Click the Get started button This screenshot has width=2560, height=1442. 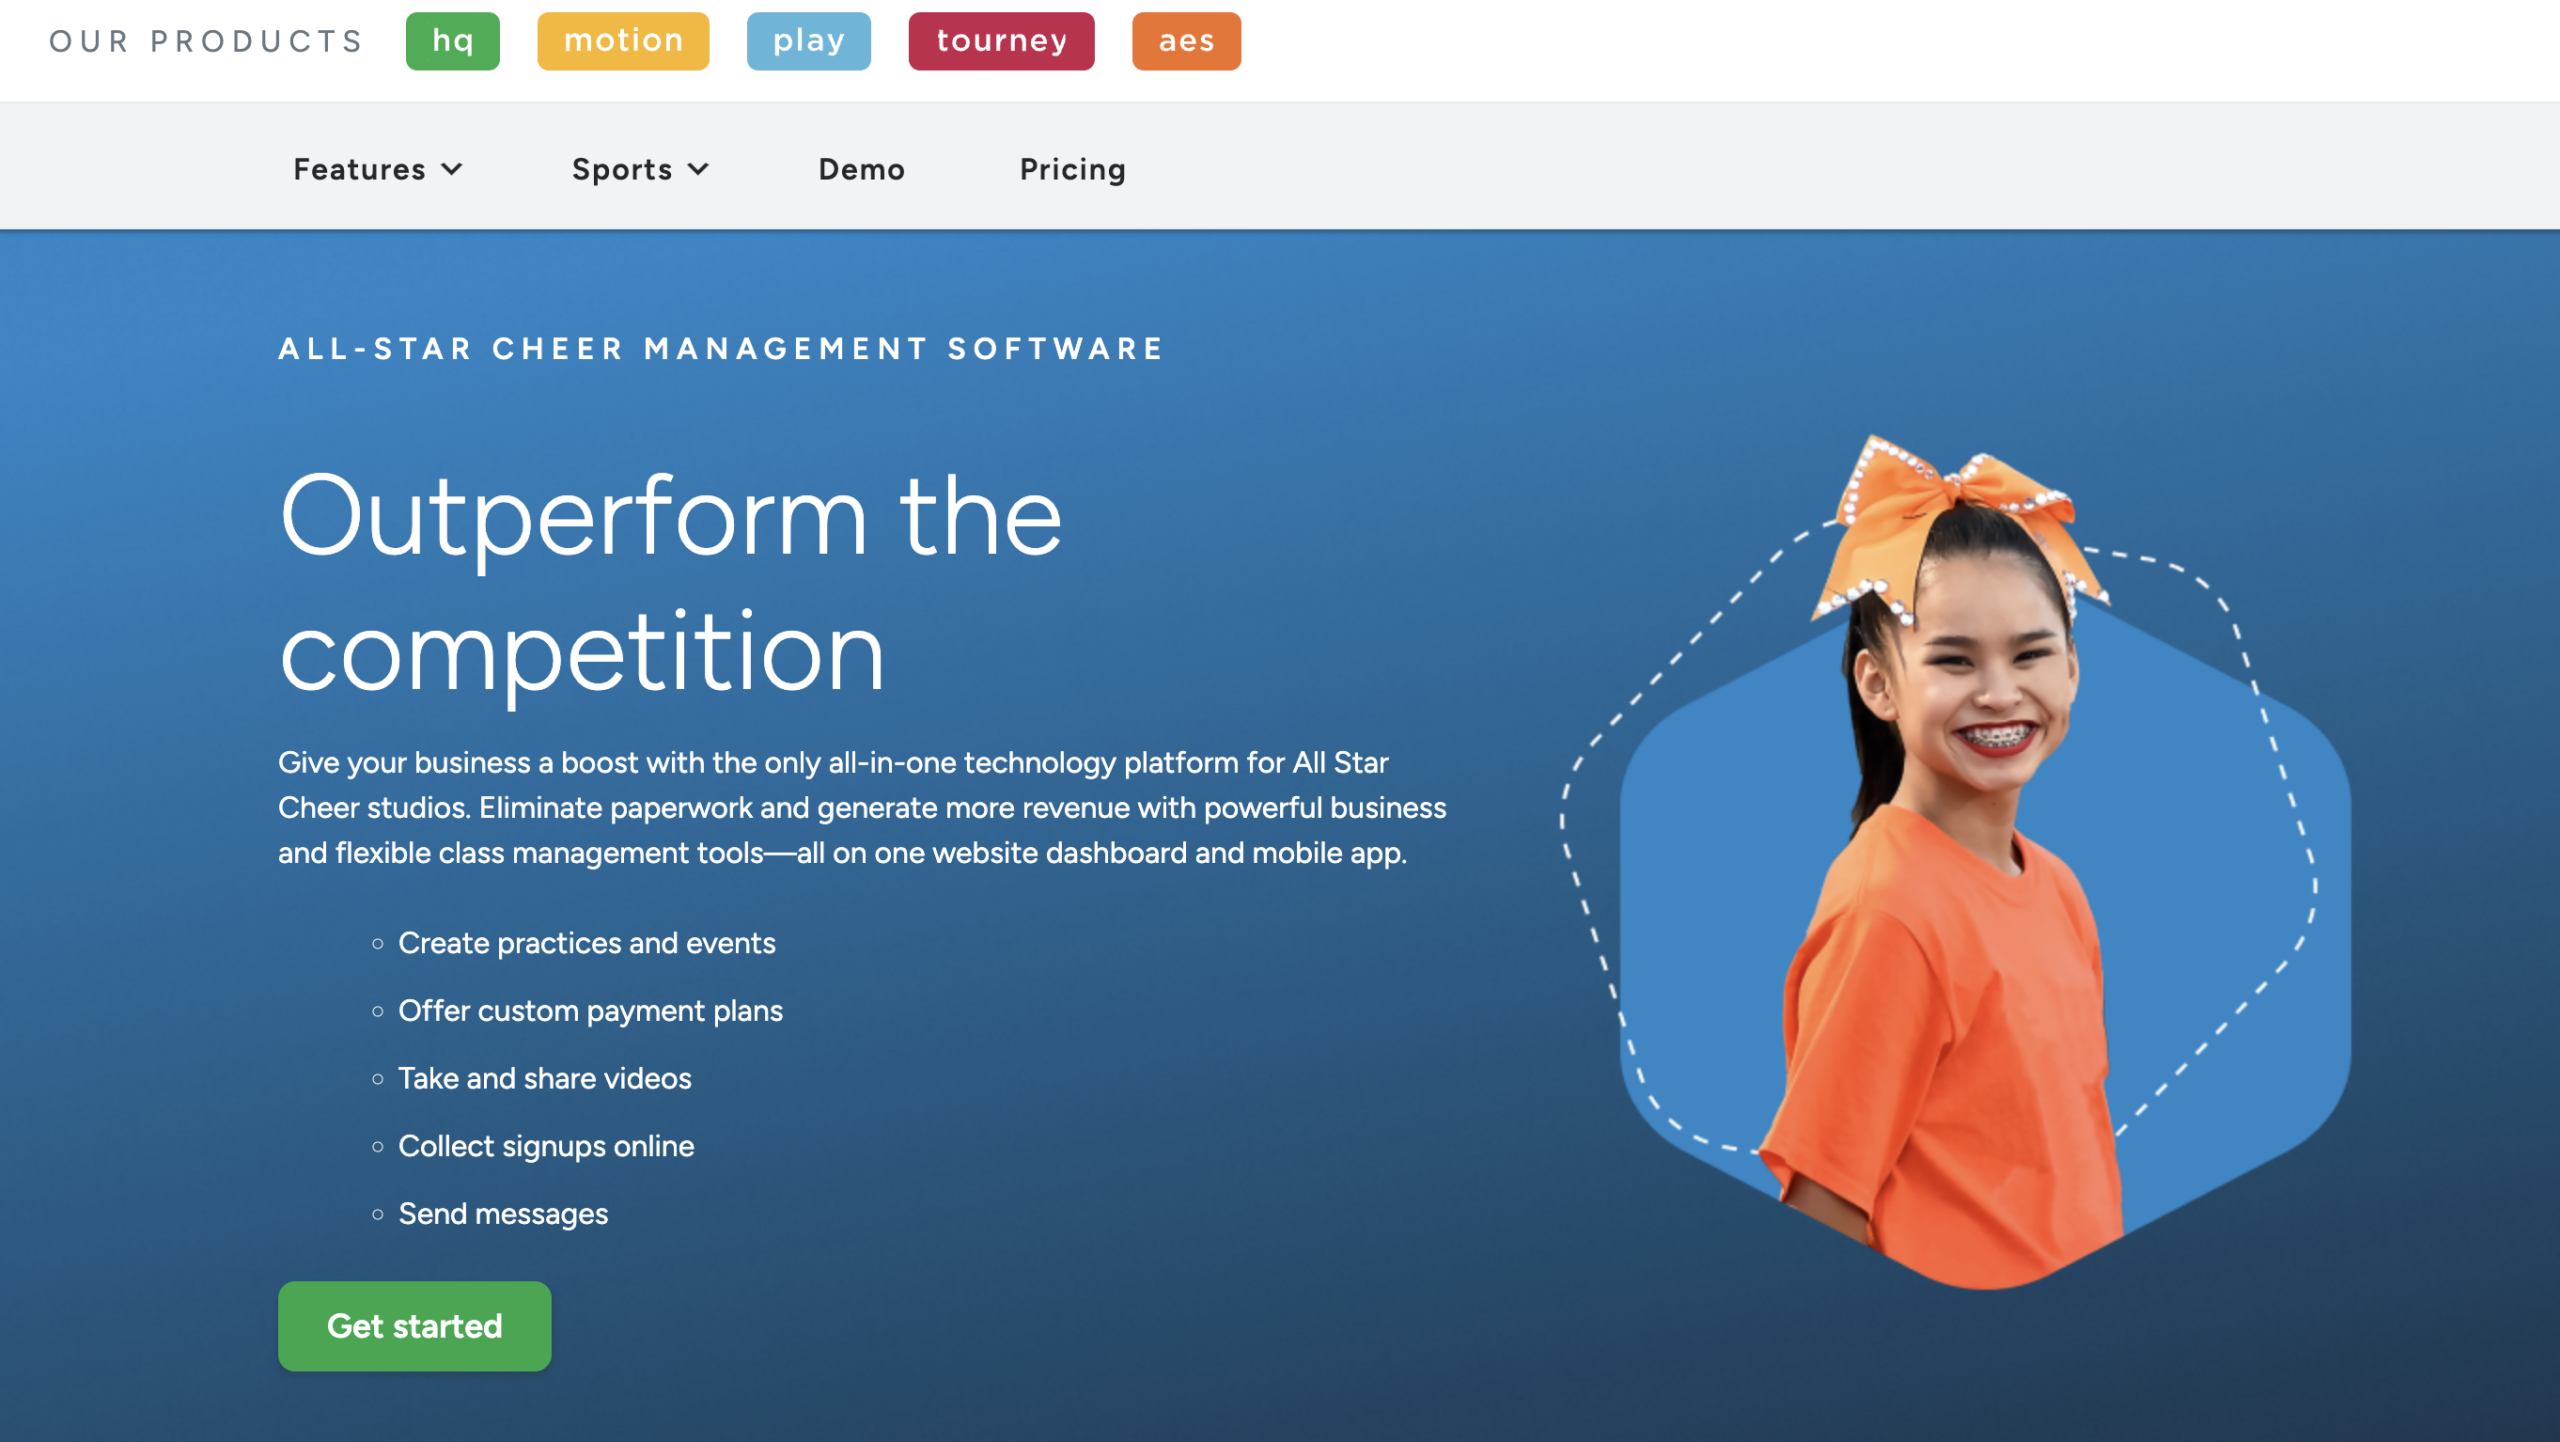[x=413, y=1325]
